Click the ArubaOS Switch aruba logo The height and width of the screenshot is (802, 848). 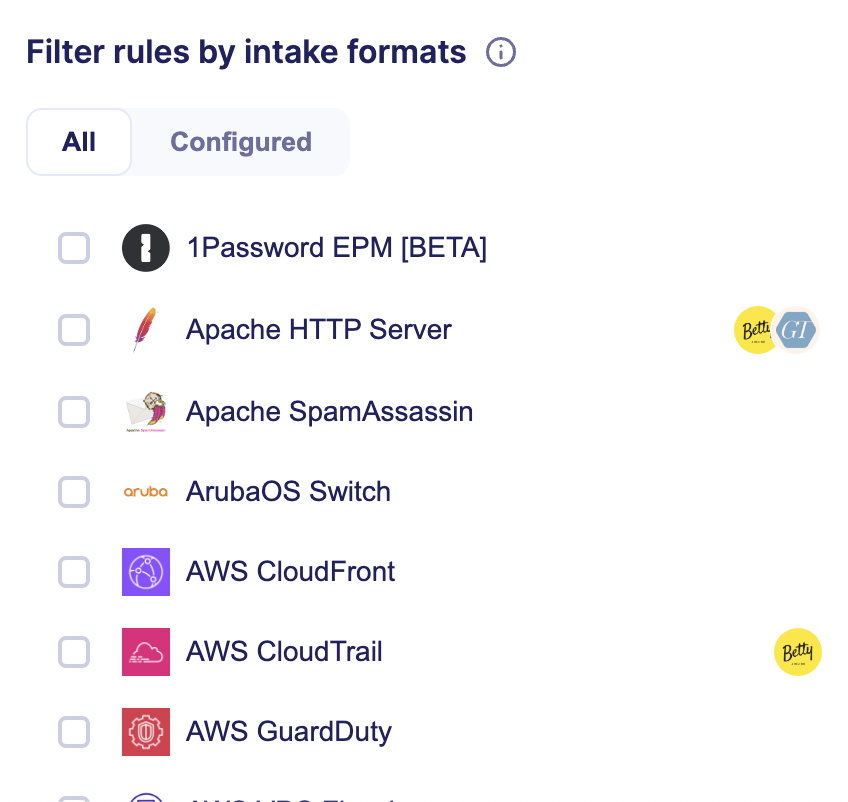click(146, 491)
